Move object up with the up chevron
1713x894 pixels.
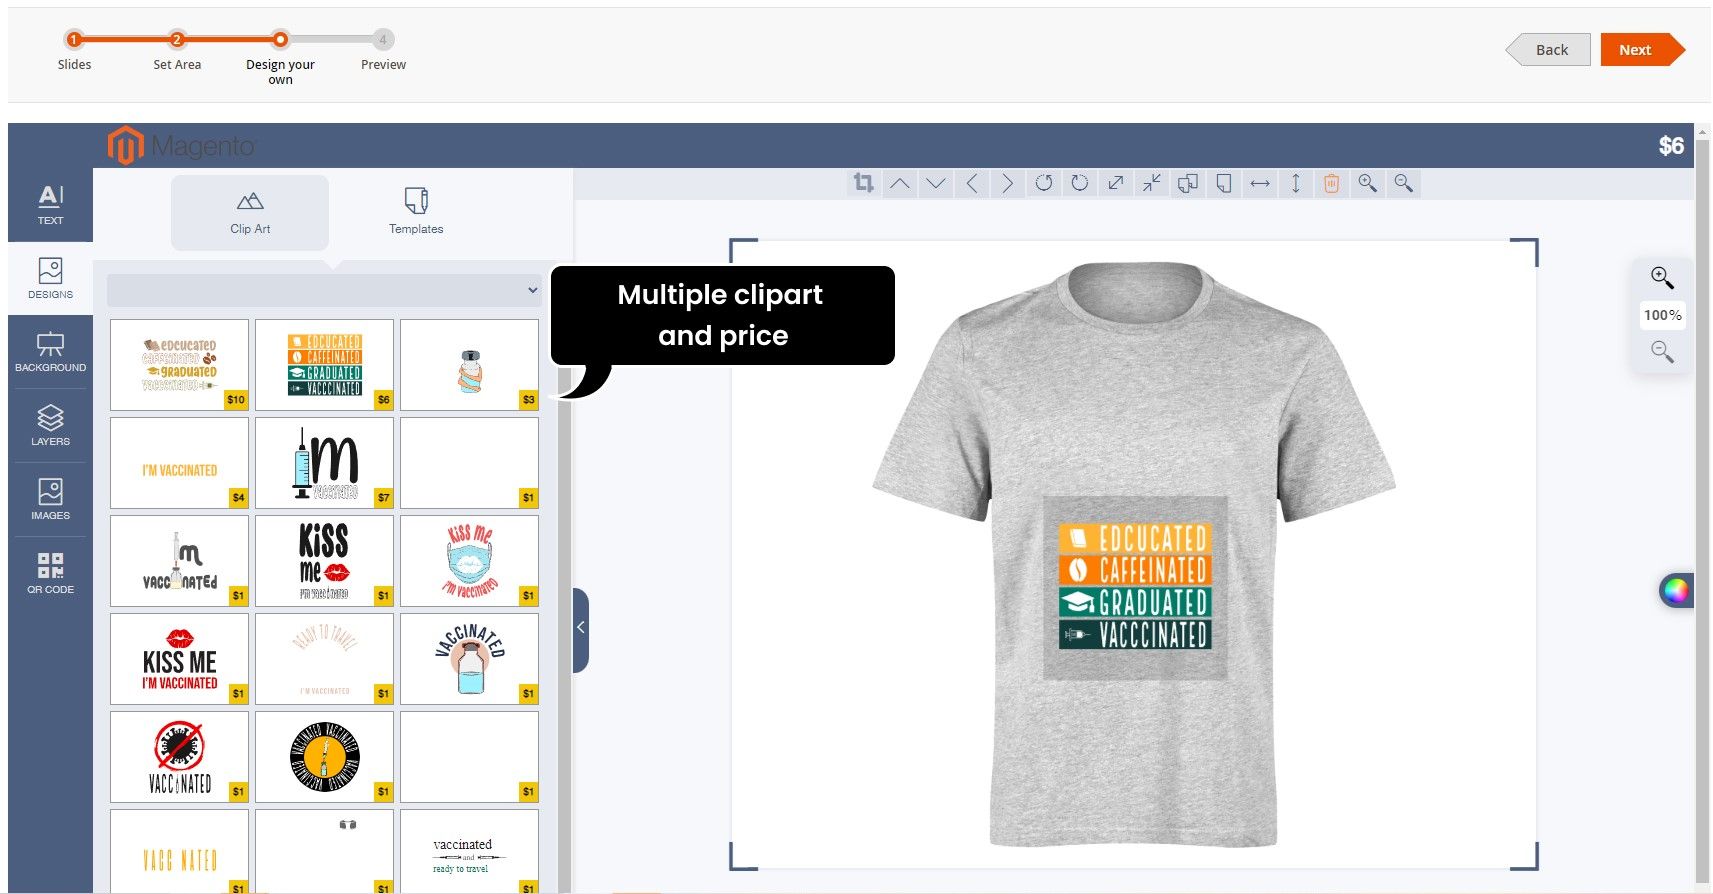[899, 183]
